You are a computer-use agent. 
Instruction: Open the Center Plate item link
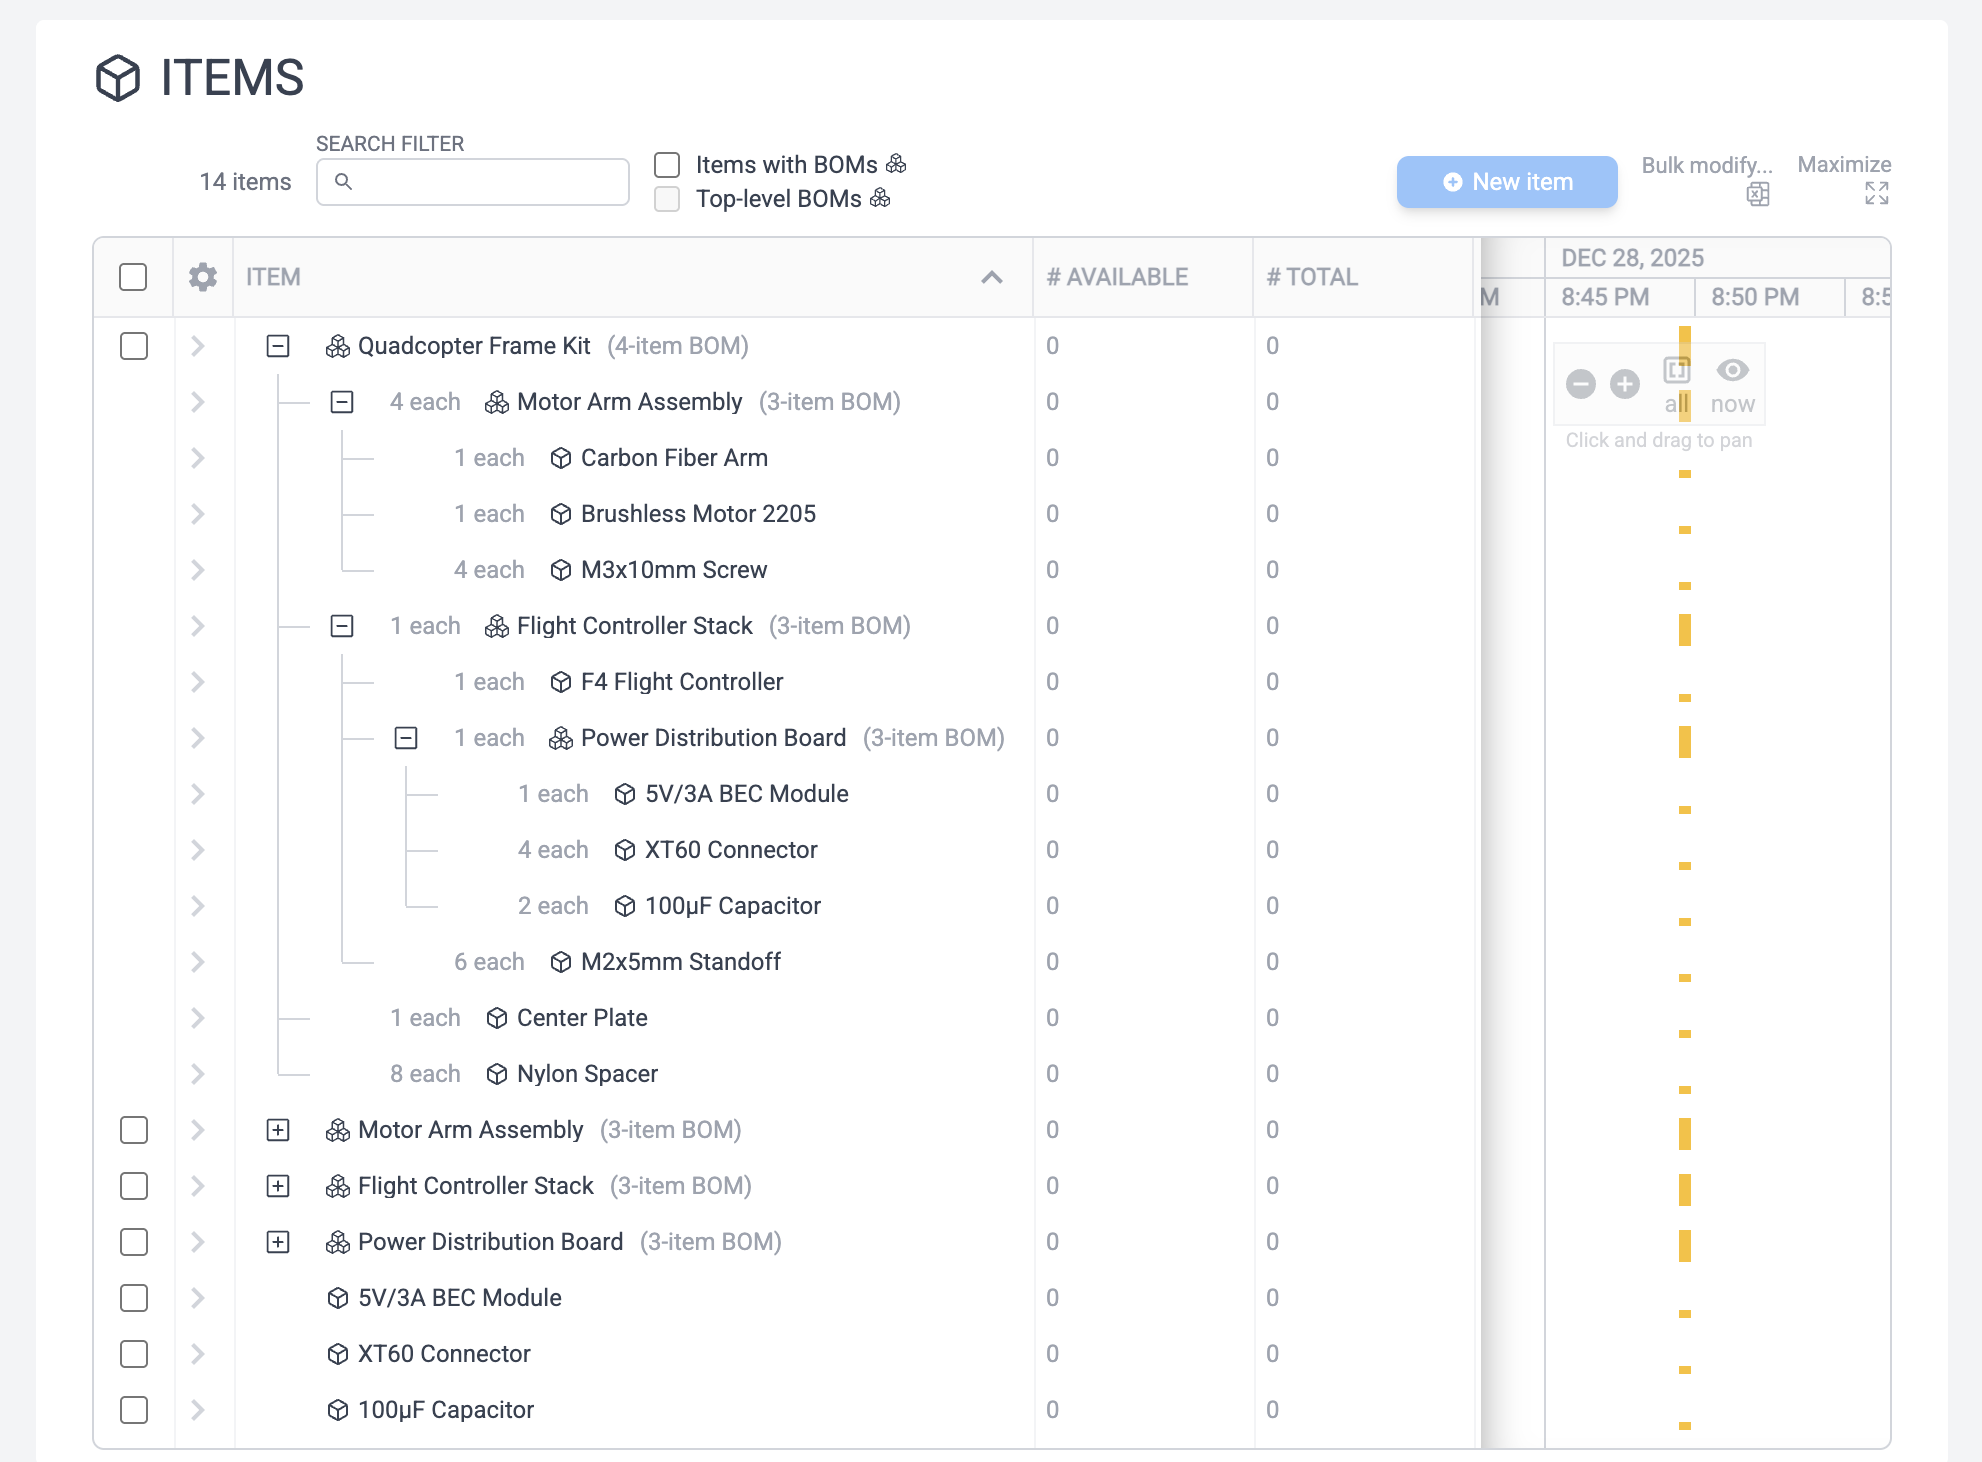[x=582, y=1018]
